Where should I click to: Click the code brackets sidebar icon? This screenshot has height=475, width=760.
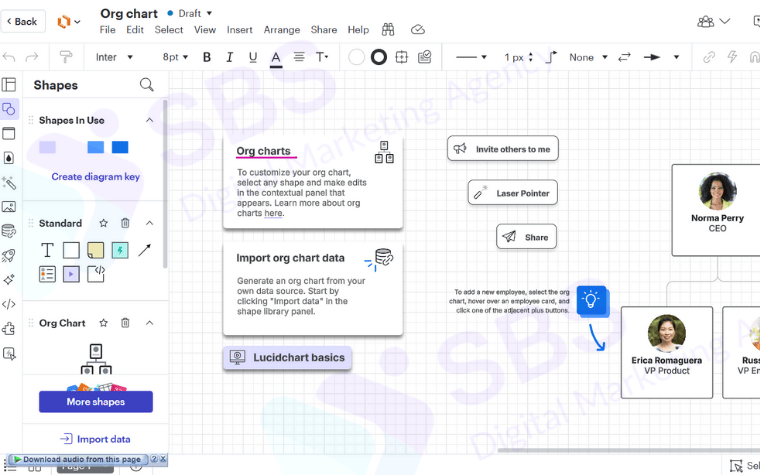[x=9, y=304]
